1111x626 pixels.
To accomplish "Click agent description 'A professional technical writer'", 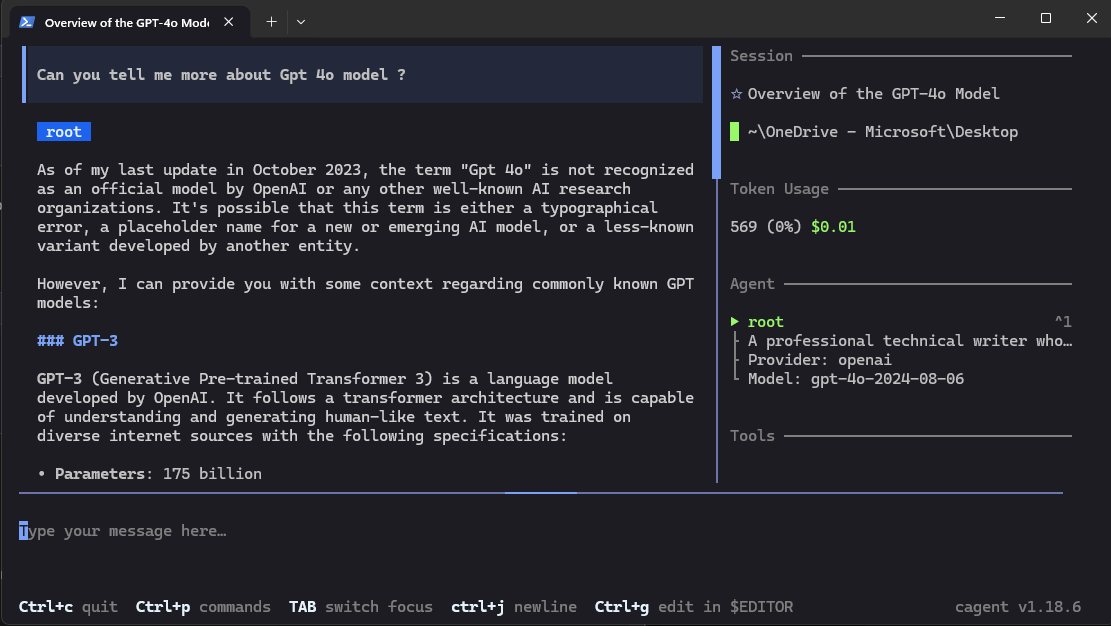I will (910, 341).
